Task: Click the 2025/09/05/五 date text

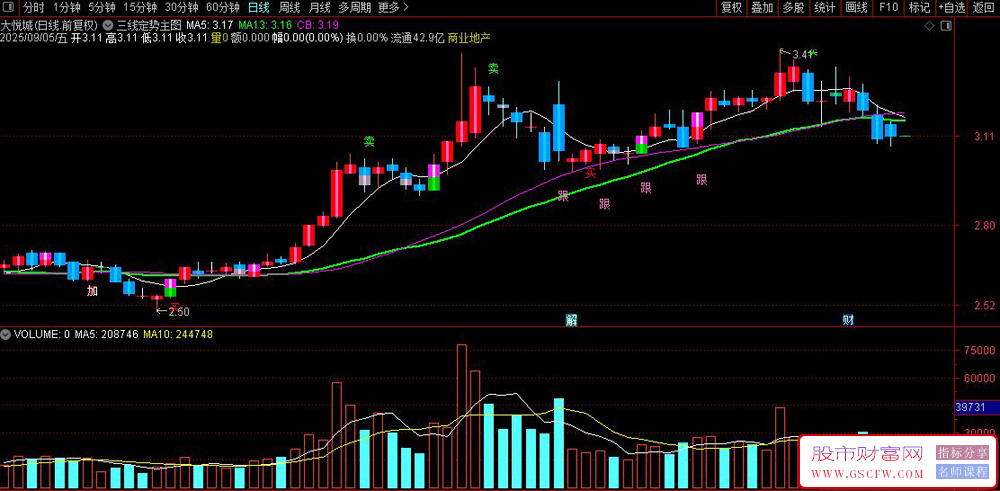Action: [34, 38]
